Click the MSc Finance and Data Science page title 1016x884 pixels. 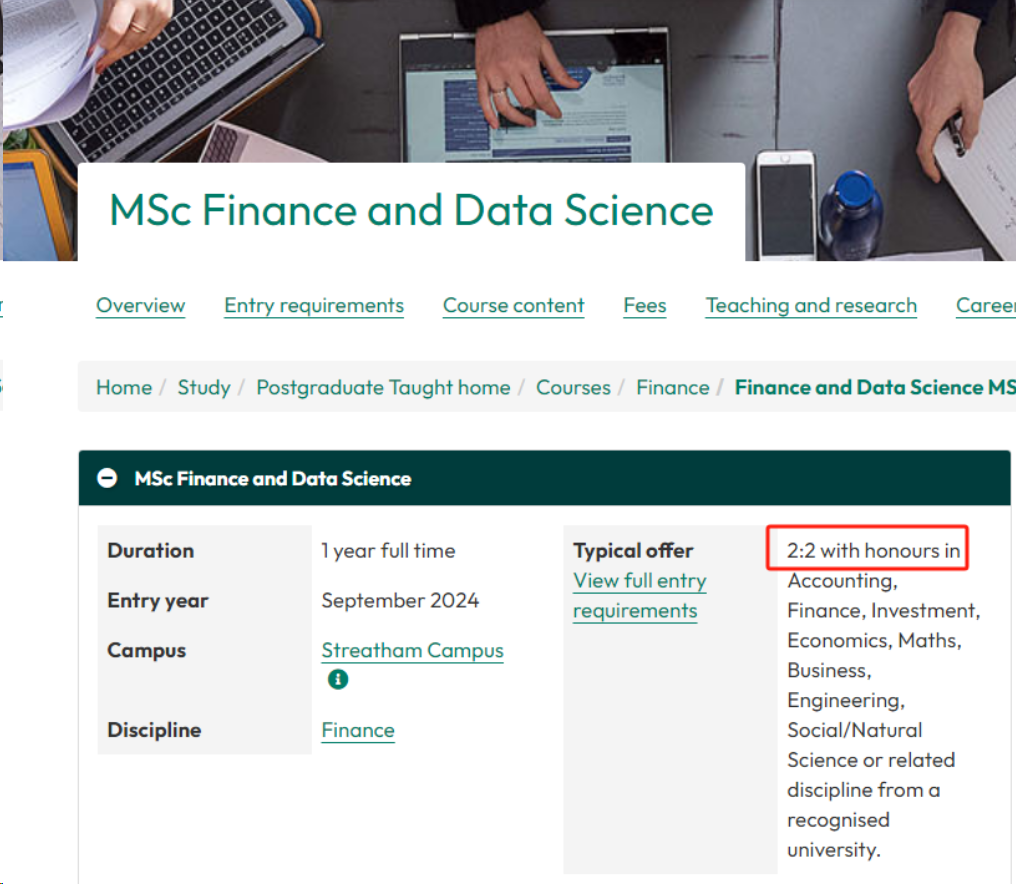coord(411,211)
